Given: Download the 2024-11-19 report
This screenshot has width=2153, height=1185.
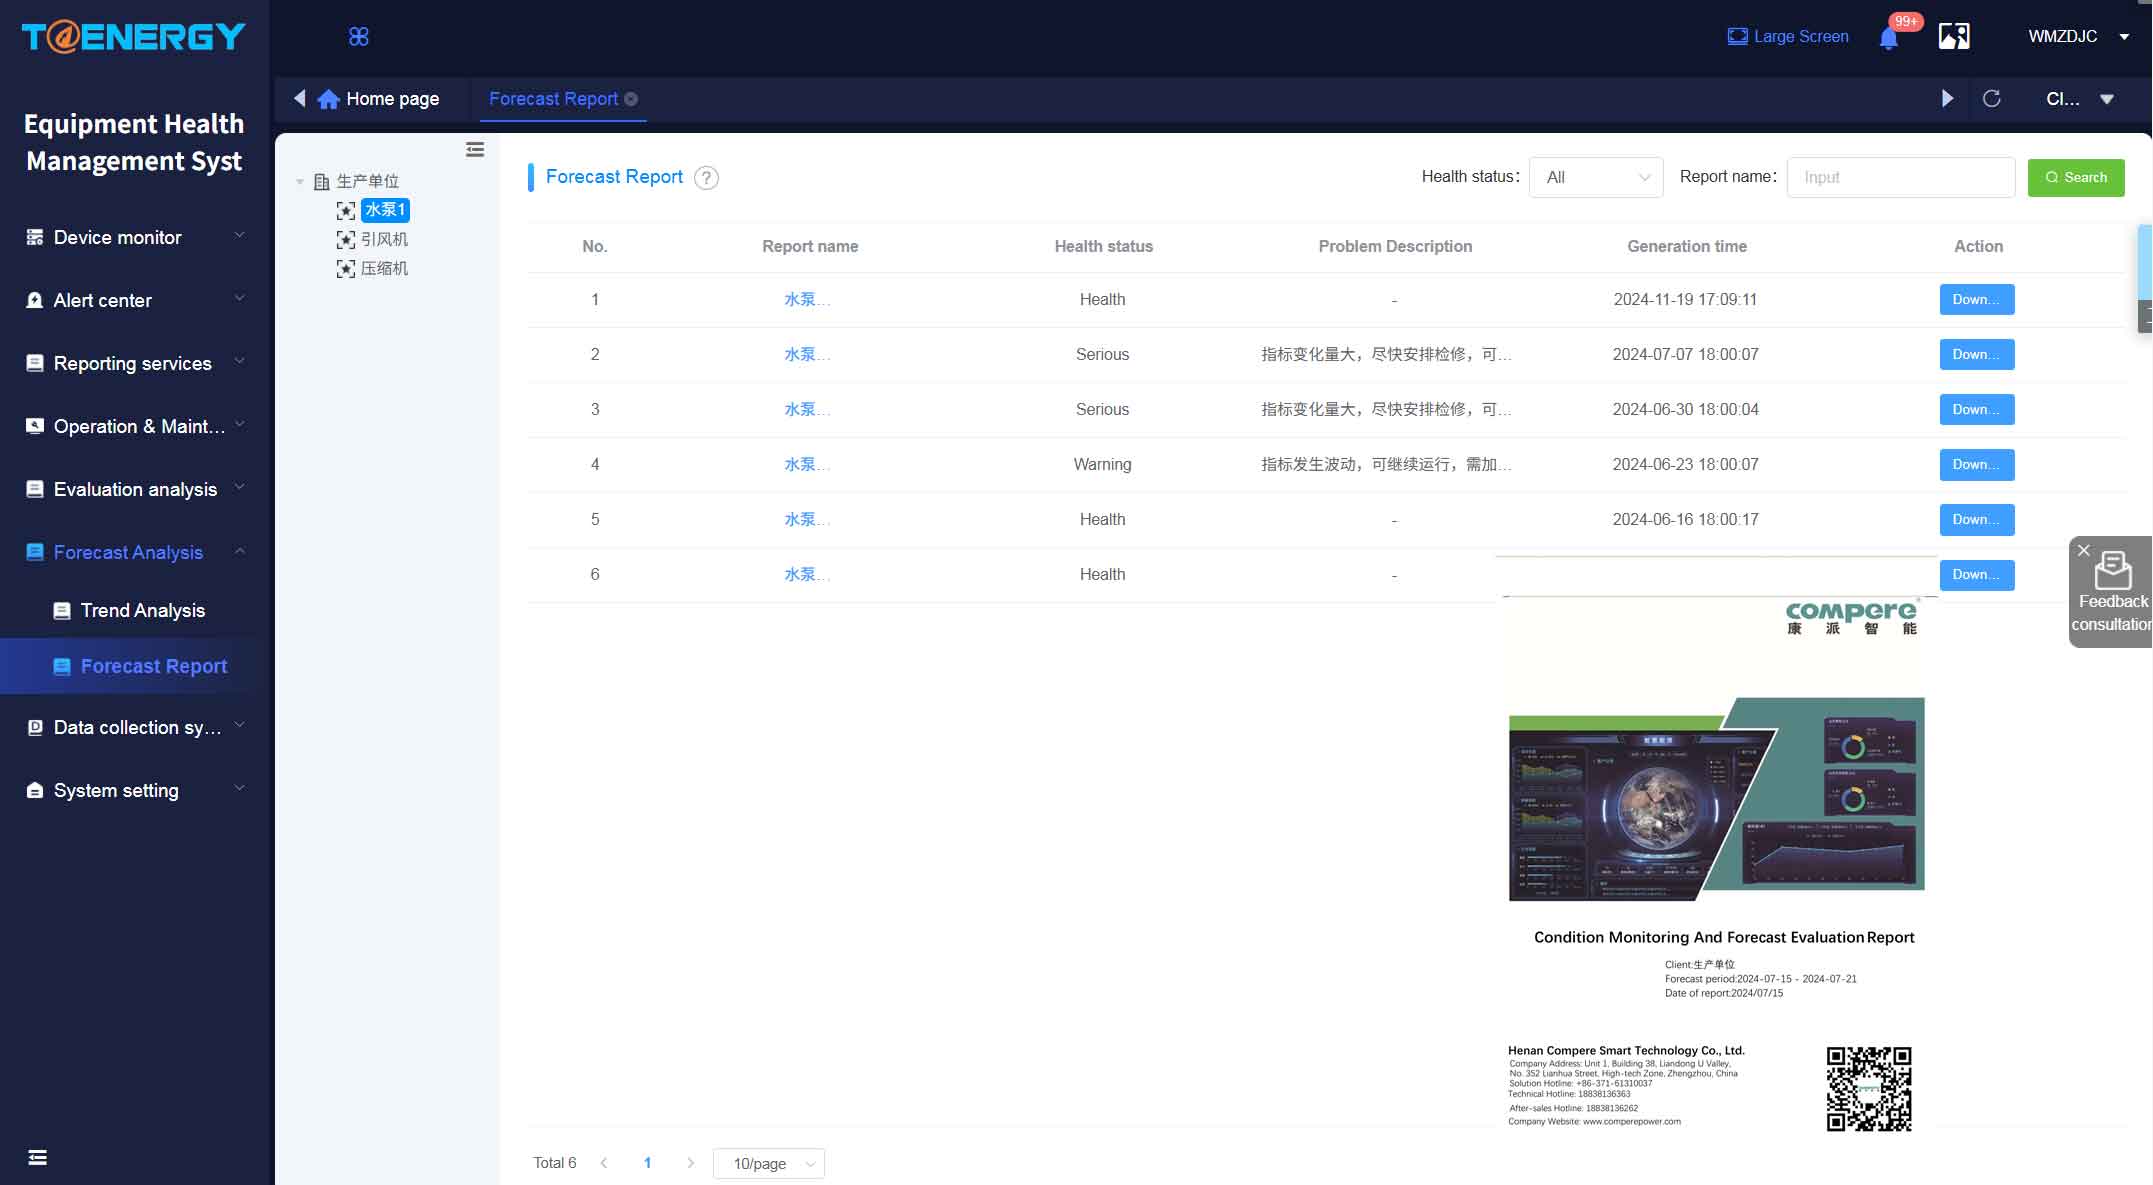Looking at the screenshot, I should (1976, 299).
